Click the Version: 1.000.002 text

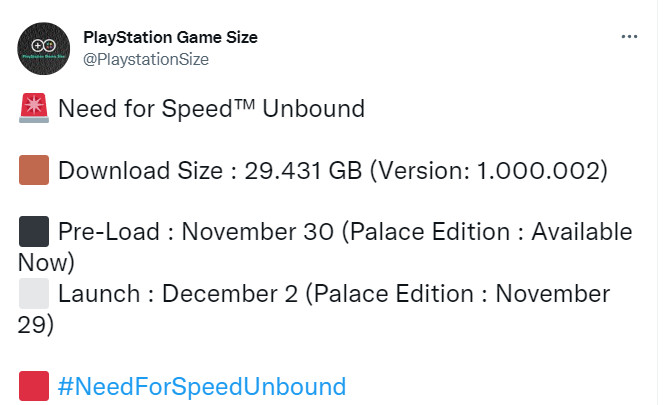[x=494, y=170]
